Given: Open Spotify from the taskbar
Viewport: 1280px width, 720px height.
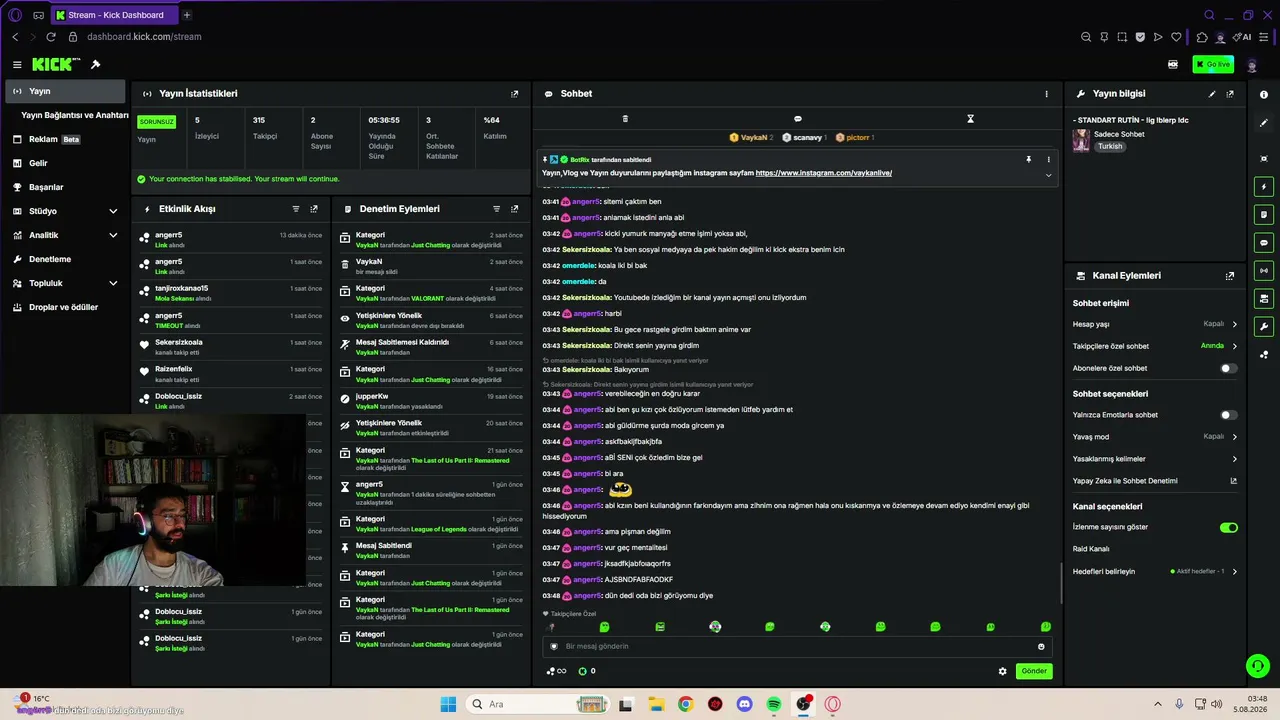Looking at the screenshot, I should point(774,704).
